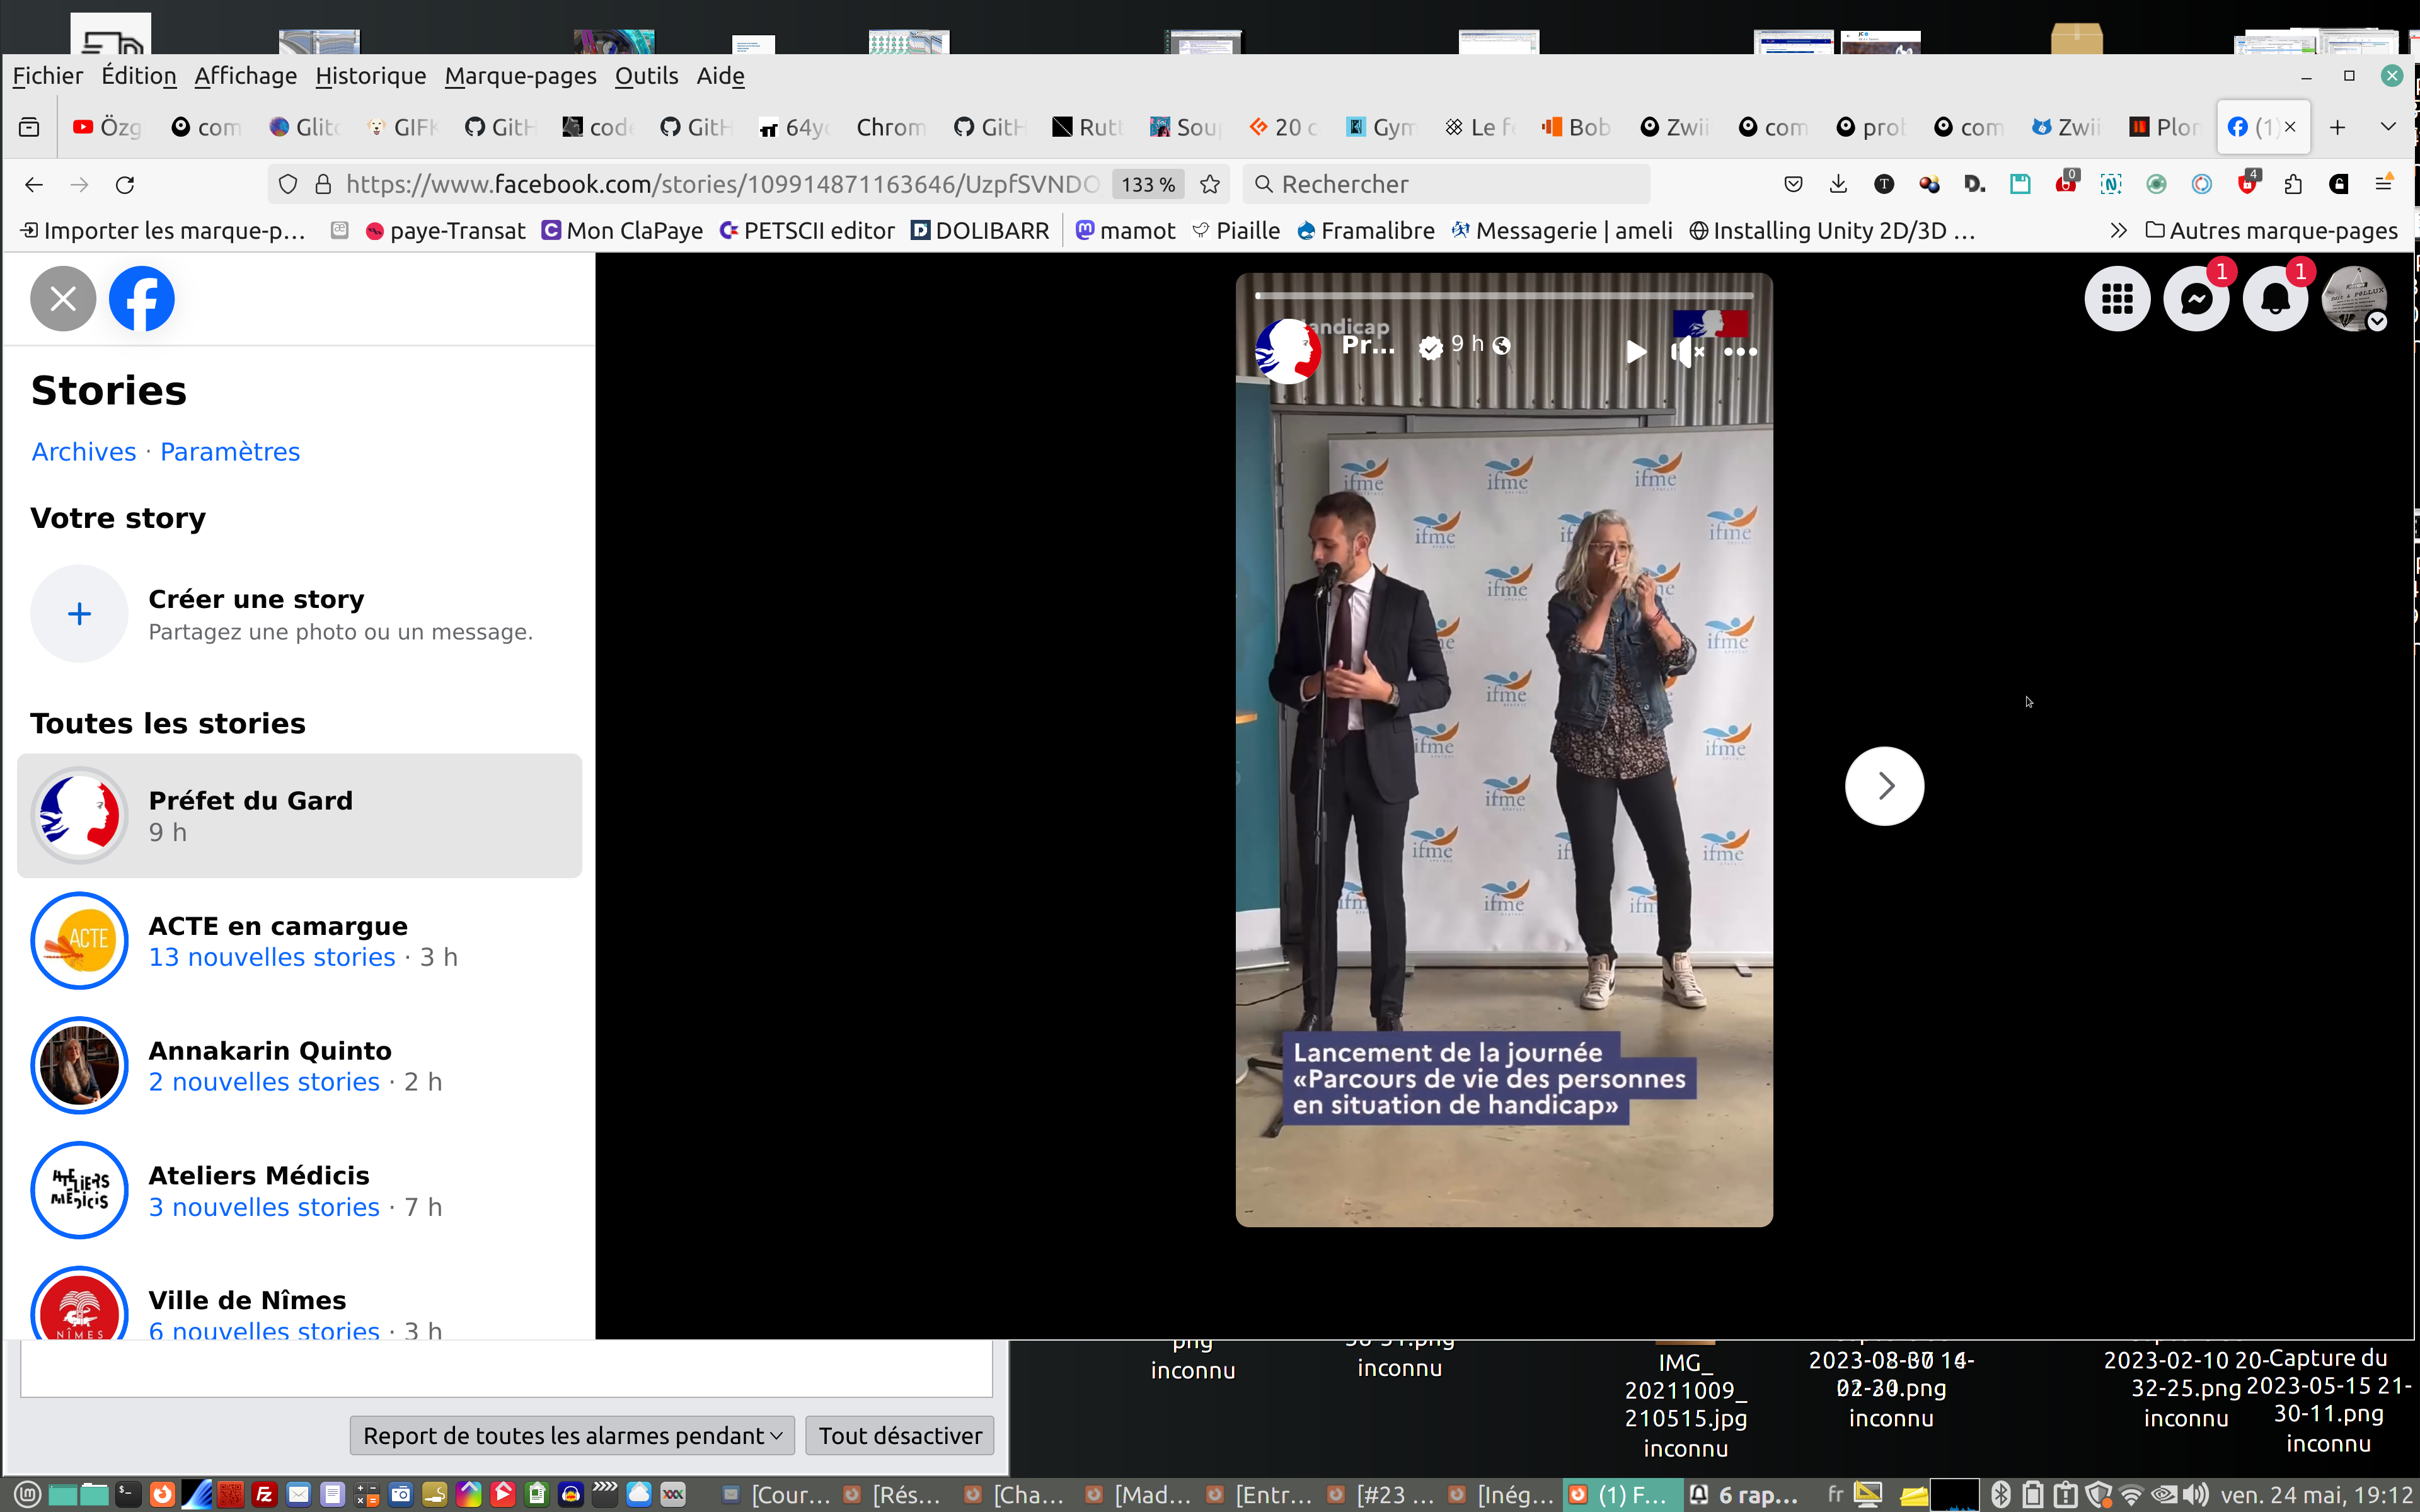Bookmark page with star icon

1210,184
